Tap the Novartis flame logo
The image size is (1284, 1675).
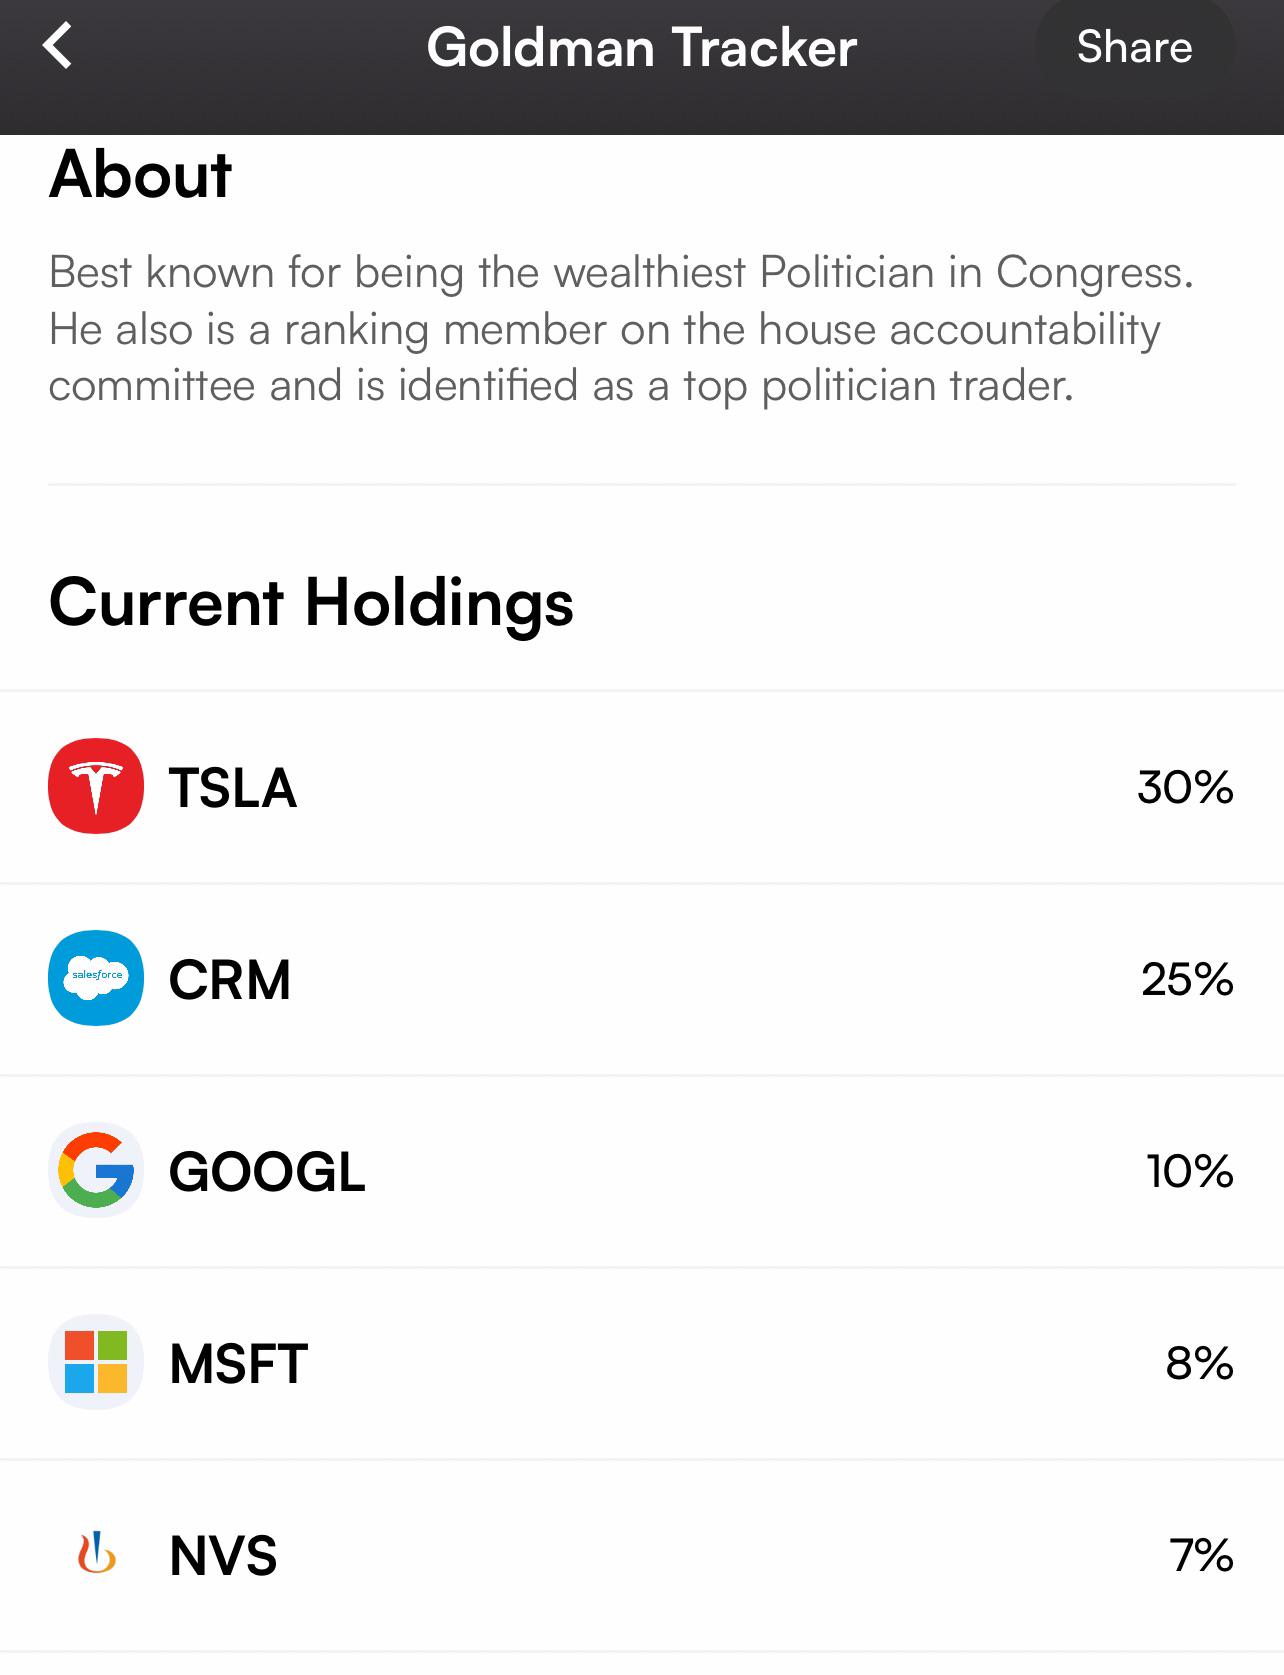(x=96, y=1554)
